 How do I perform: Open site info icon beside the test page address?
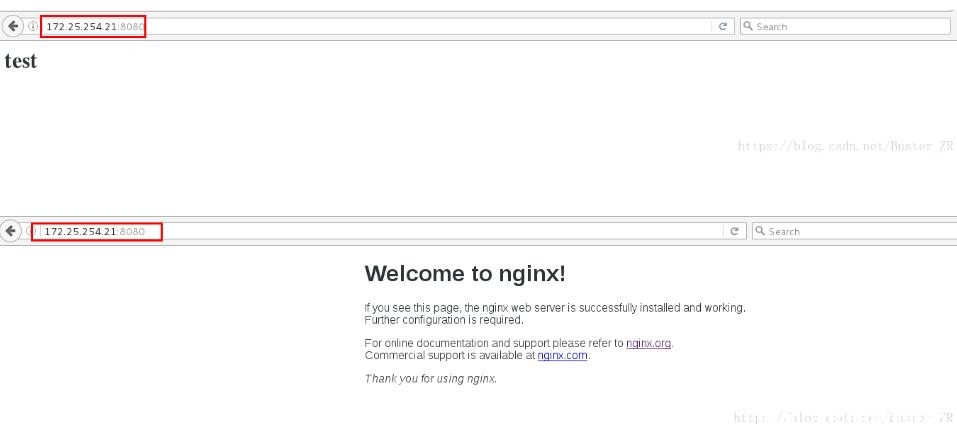coord(32,26)
